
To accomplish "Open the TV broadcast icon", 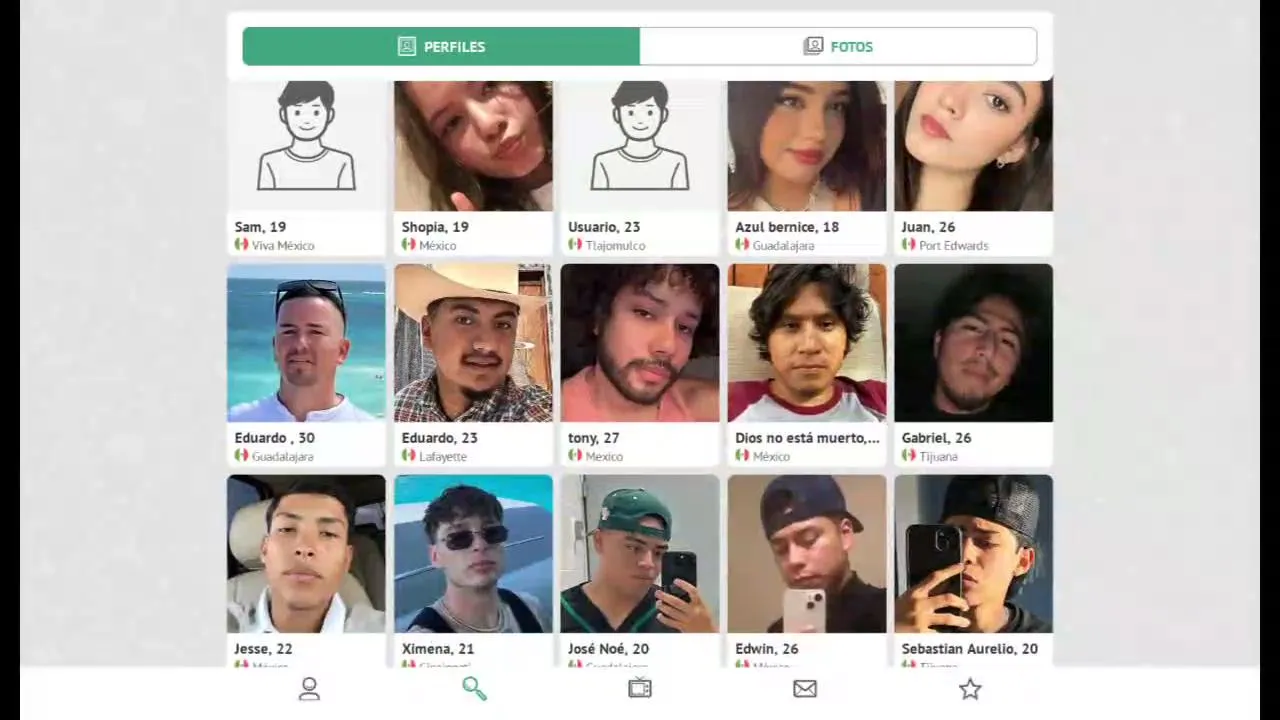I will [640, 688].
